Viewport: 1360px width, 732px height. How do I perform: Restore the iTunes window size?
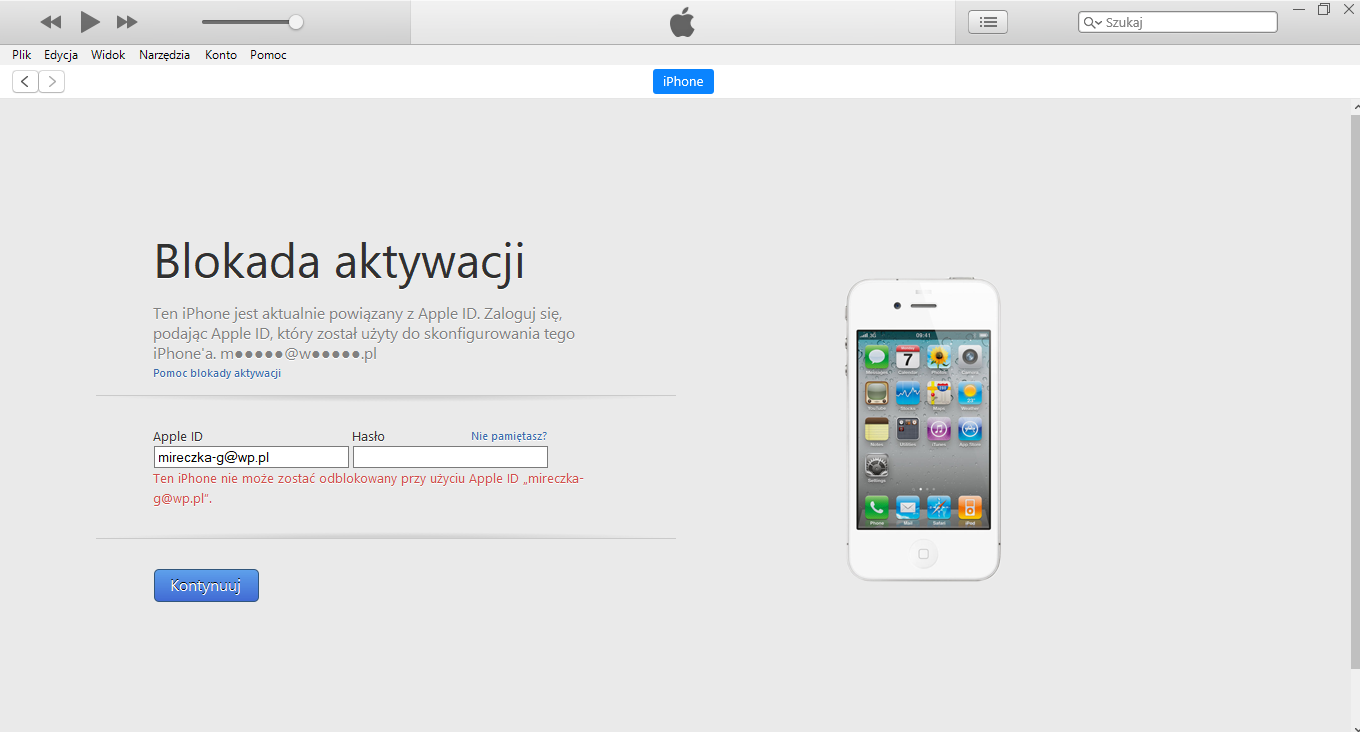coord(1324,9)
